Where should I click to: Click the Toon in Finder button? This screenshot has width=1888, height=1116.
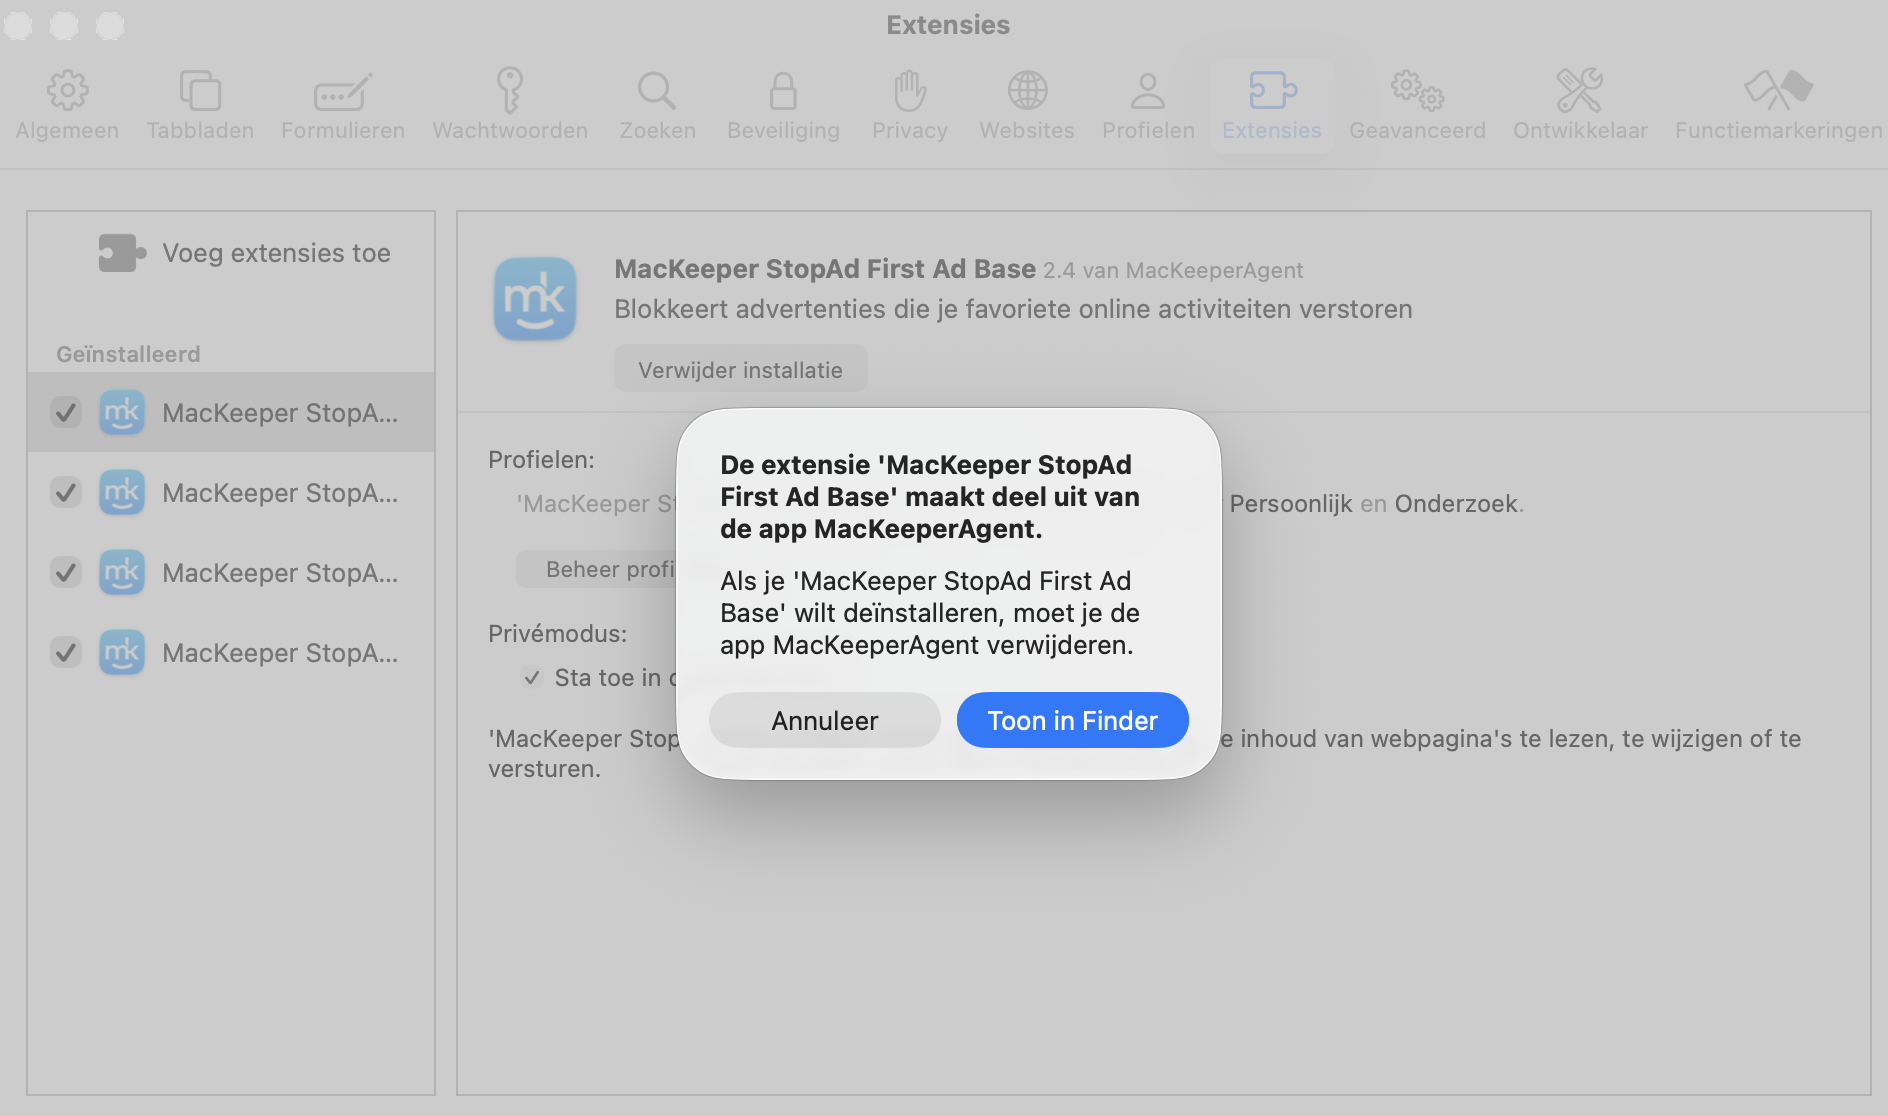[1071, 719]
